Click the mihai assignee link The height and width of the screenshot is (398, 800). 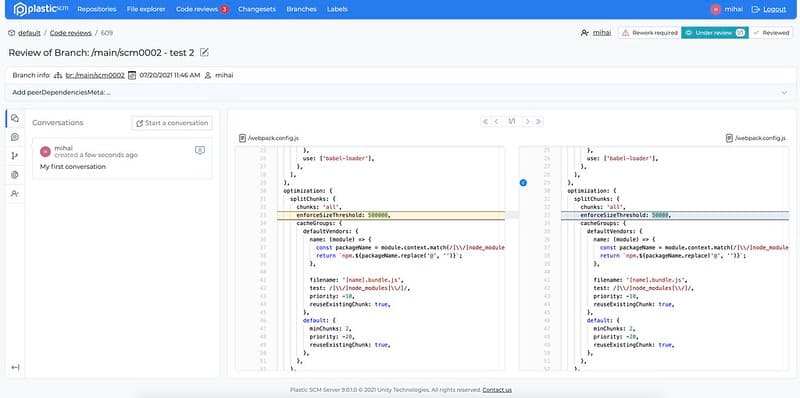pyautogui.click(x=602, y=33)
